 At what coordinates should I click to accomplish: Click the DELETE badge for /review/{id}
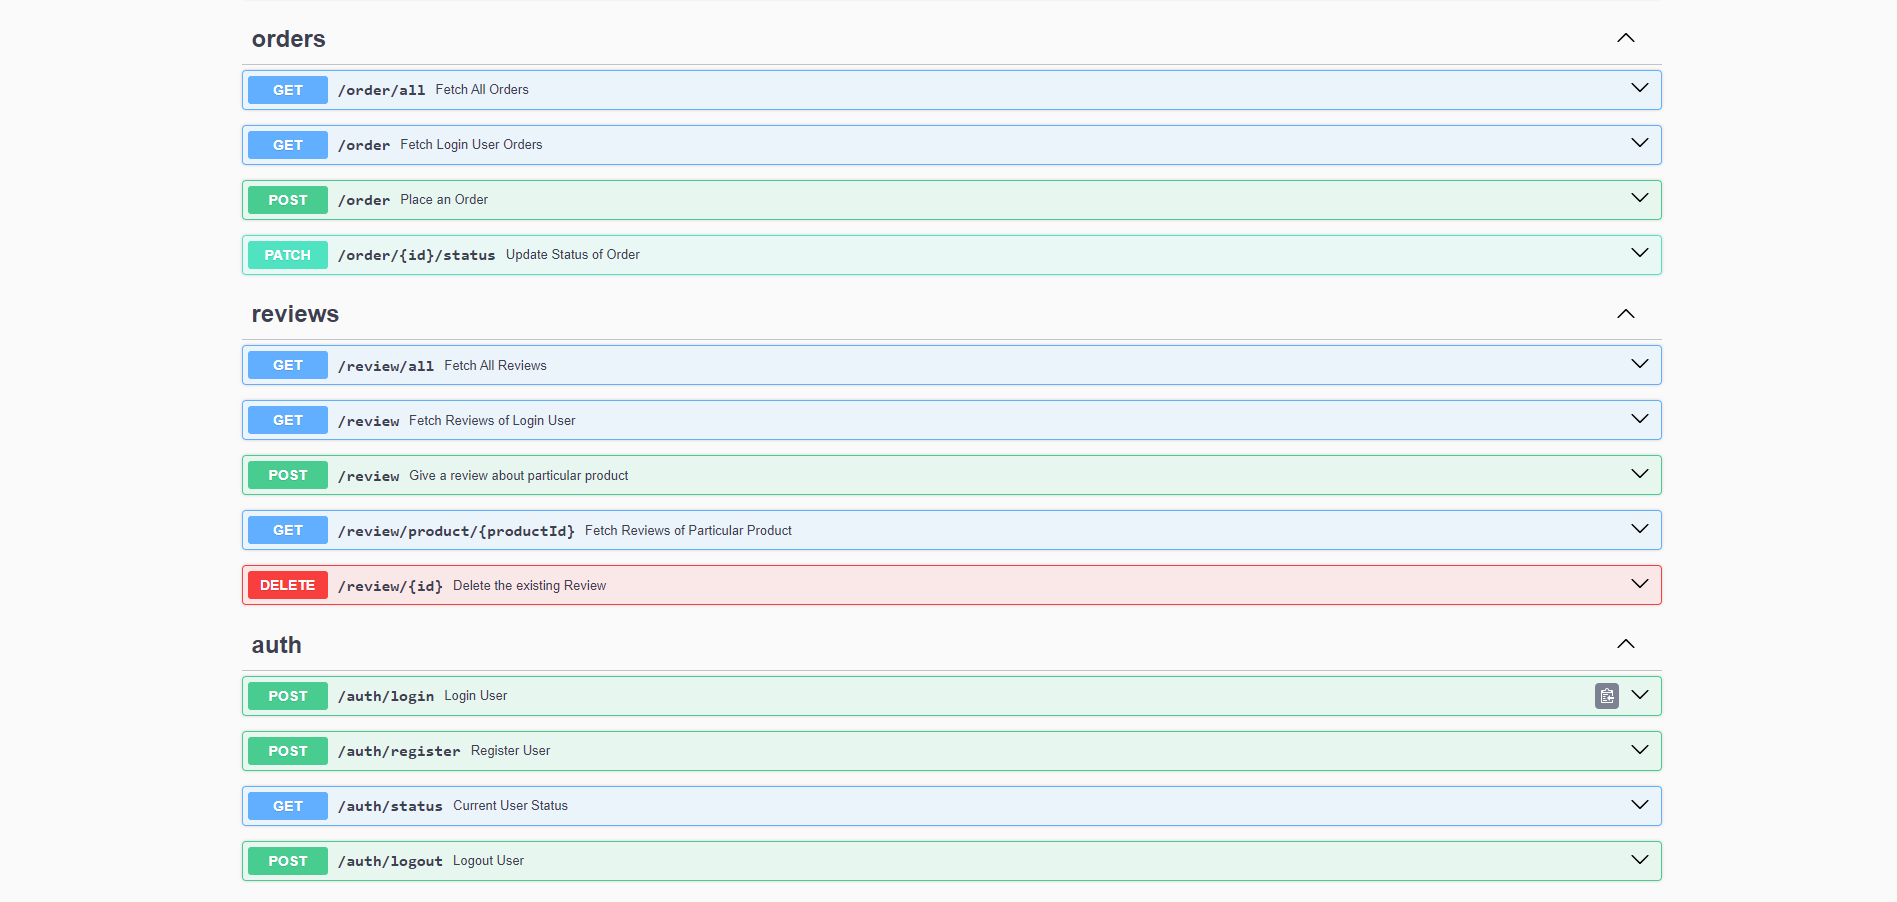tap(288, 585)
